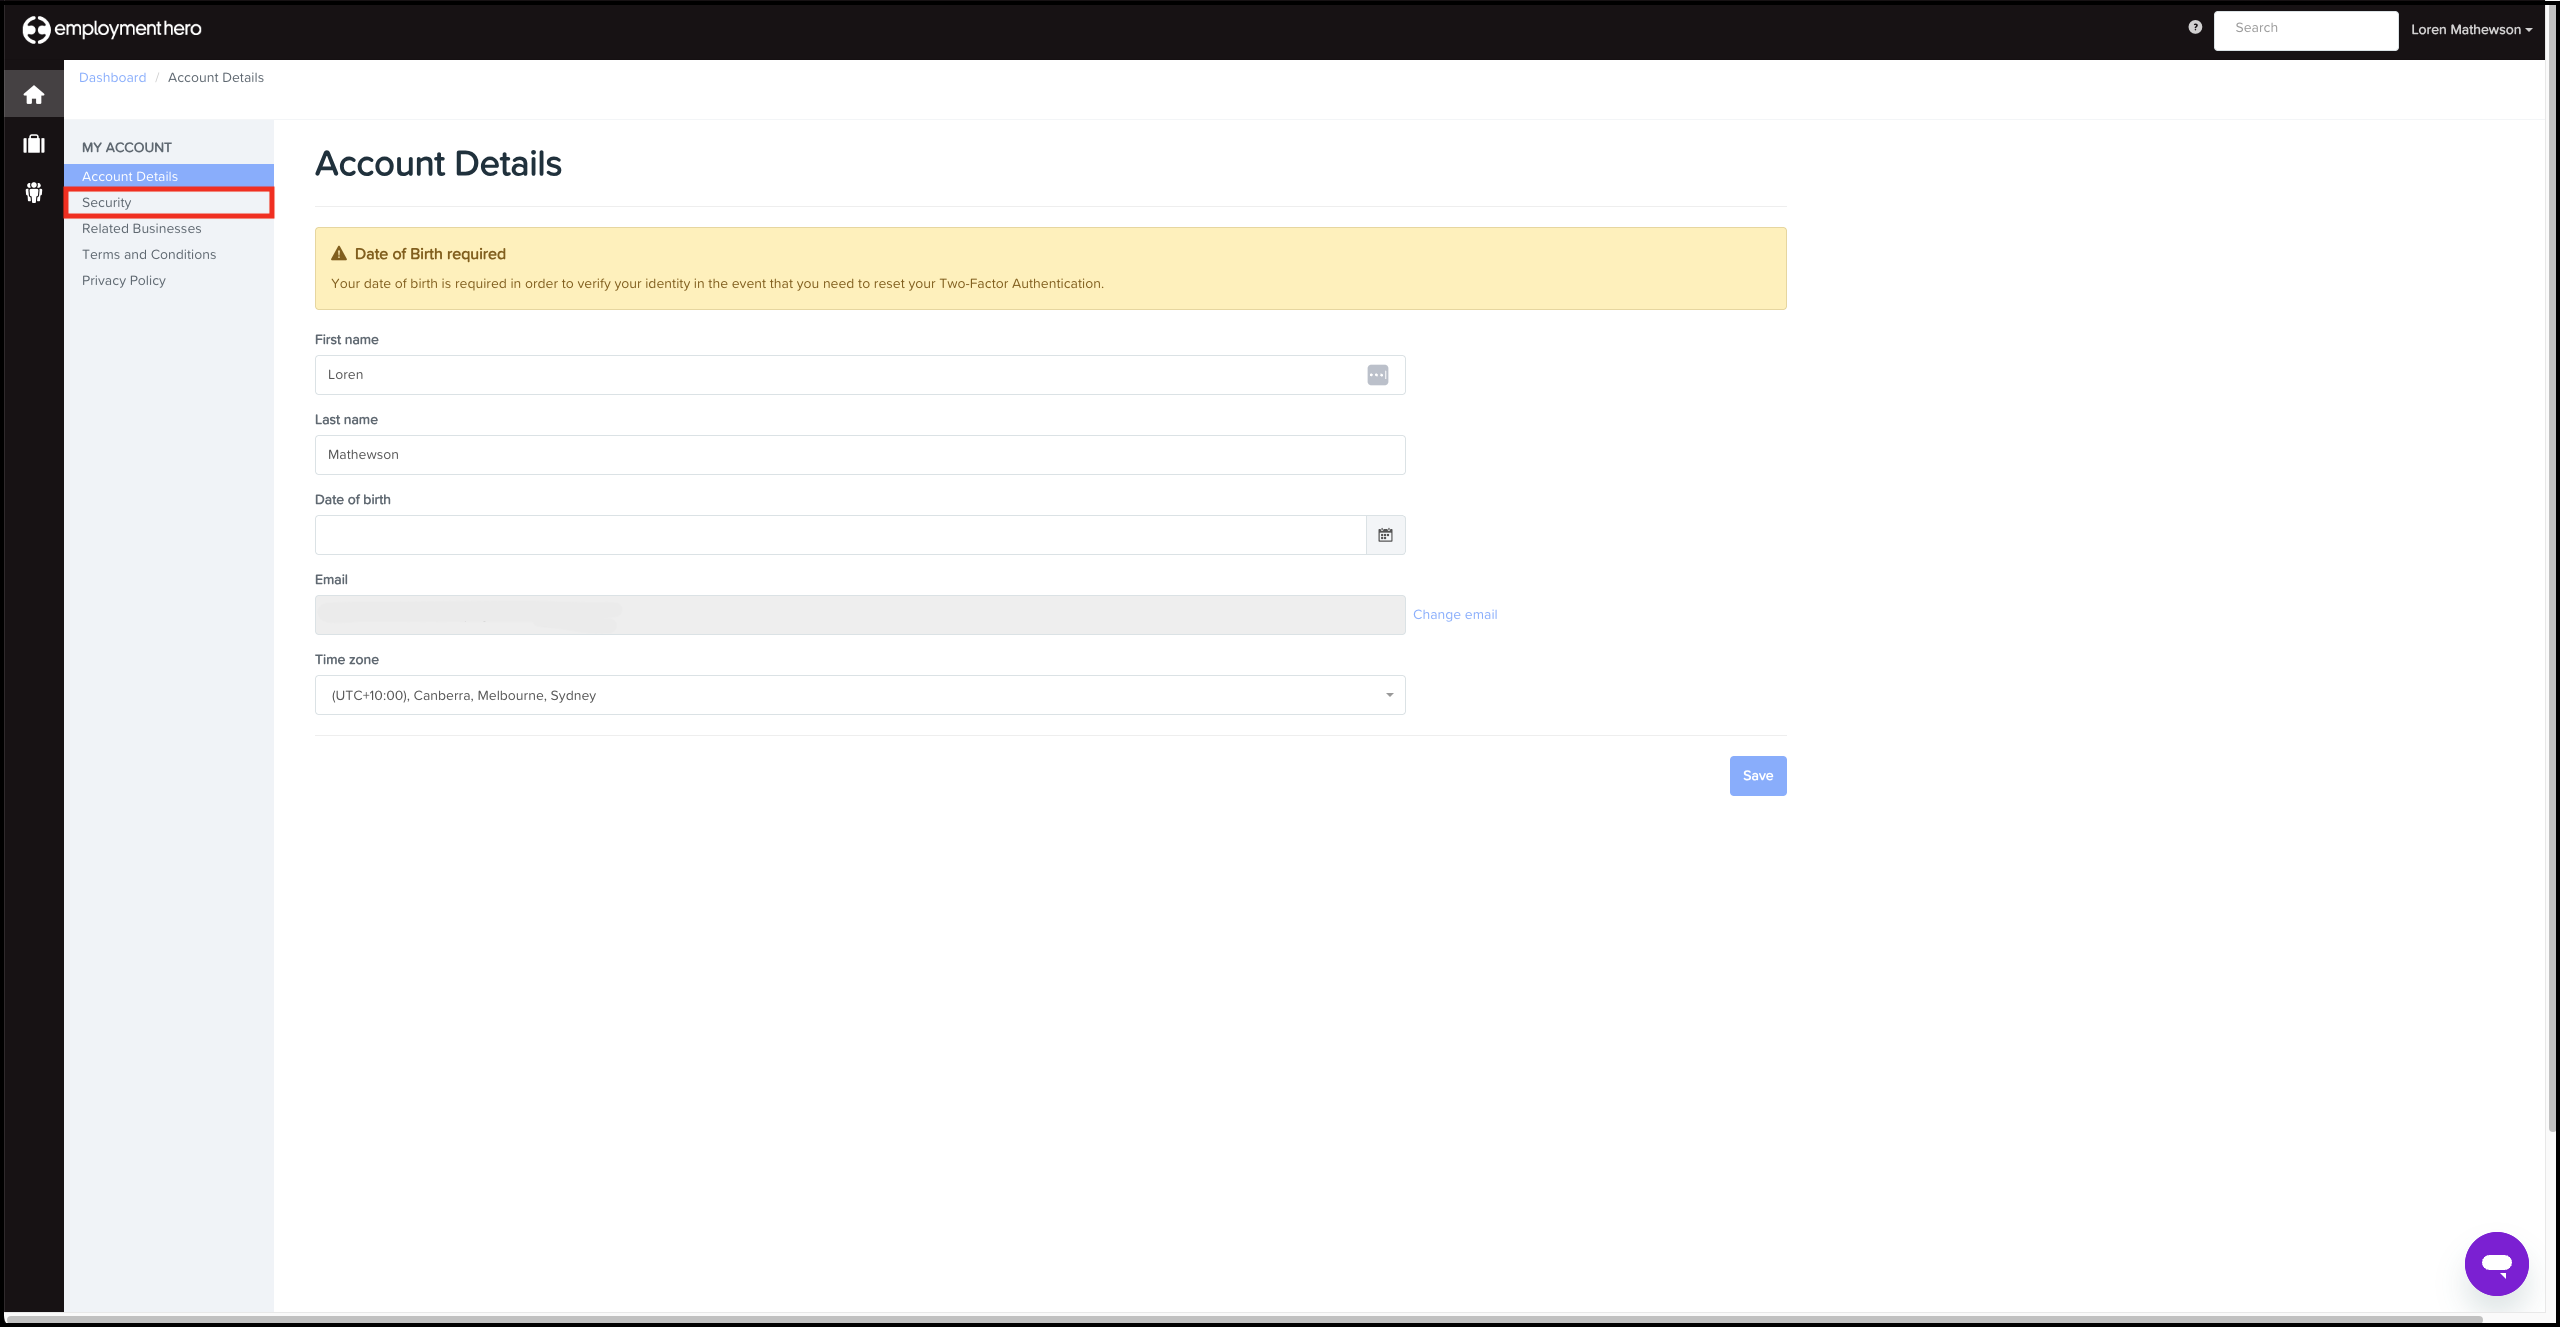This screenshot has height=1327, width=2560.
Task: Open the chat support bubble
Action: click(x=2497, y=1263)
